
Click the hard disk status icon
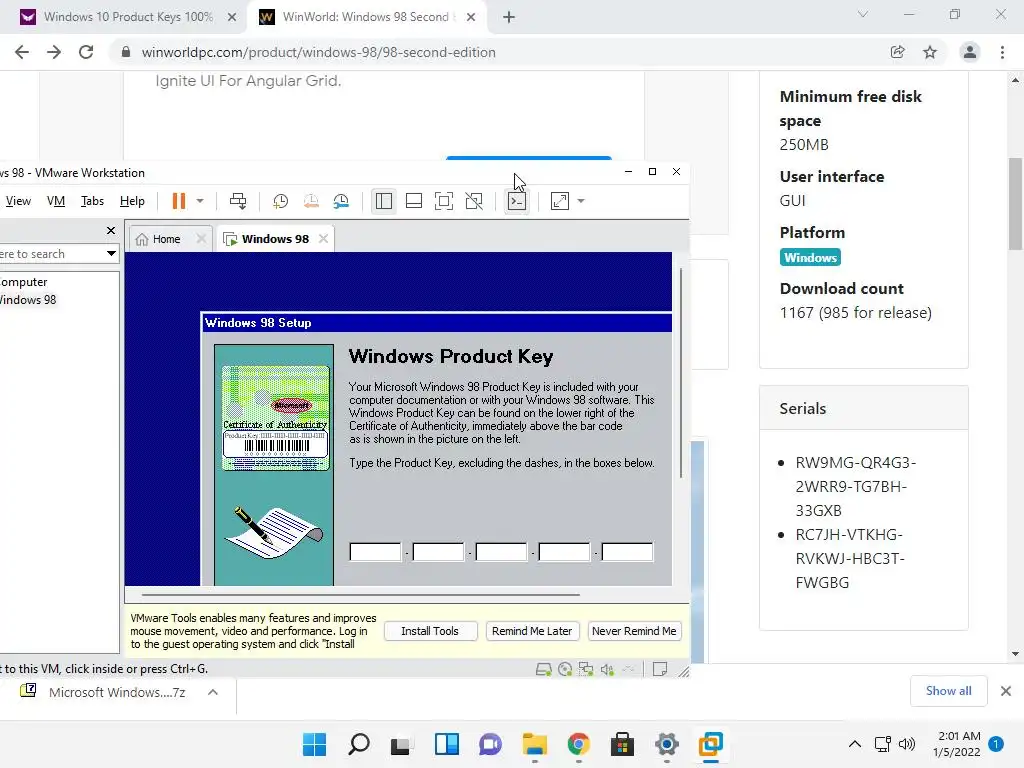tap(543, 669)
